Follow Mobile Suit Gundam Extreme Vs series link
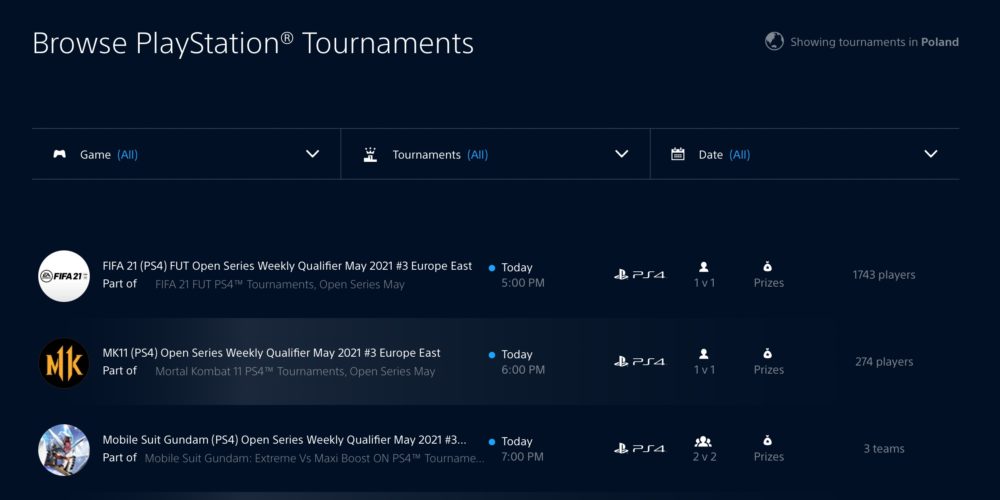1000x500 pixels. point(314,458)
